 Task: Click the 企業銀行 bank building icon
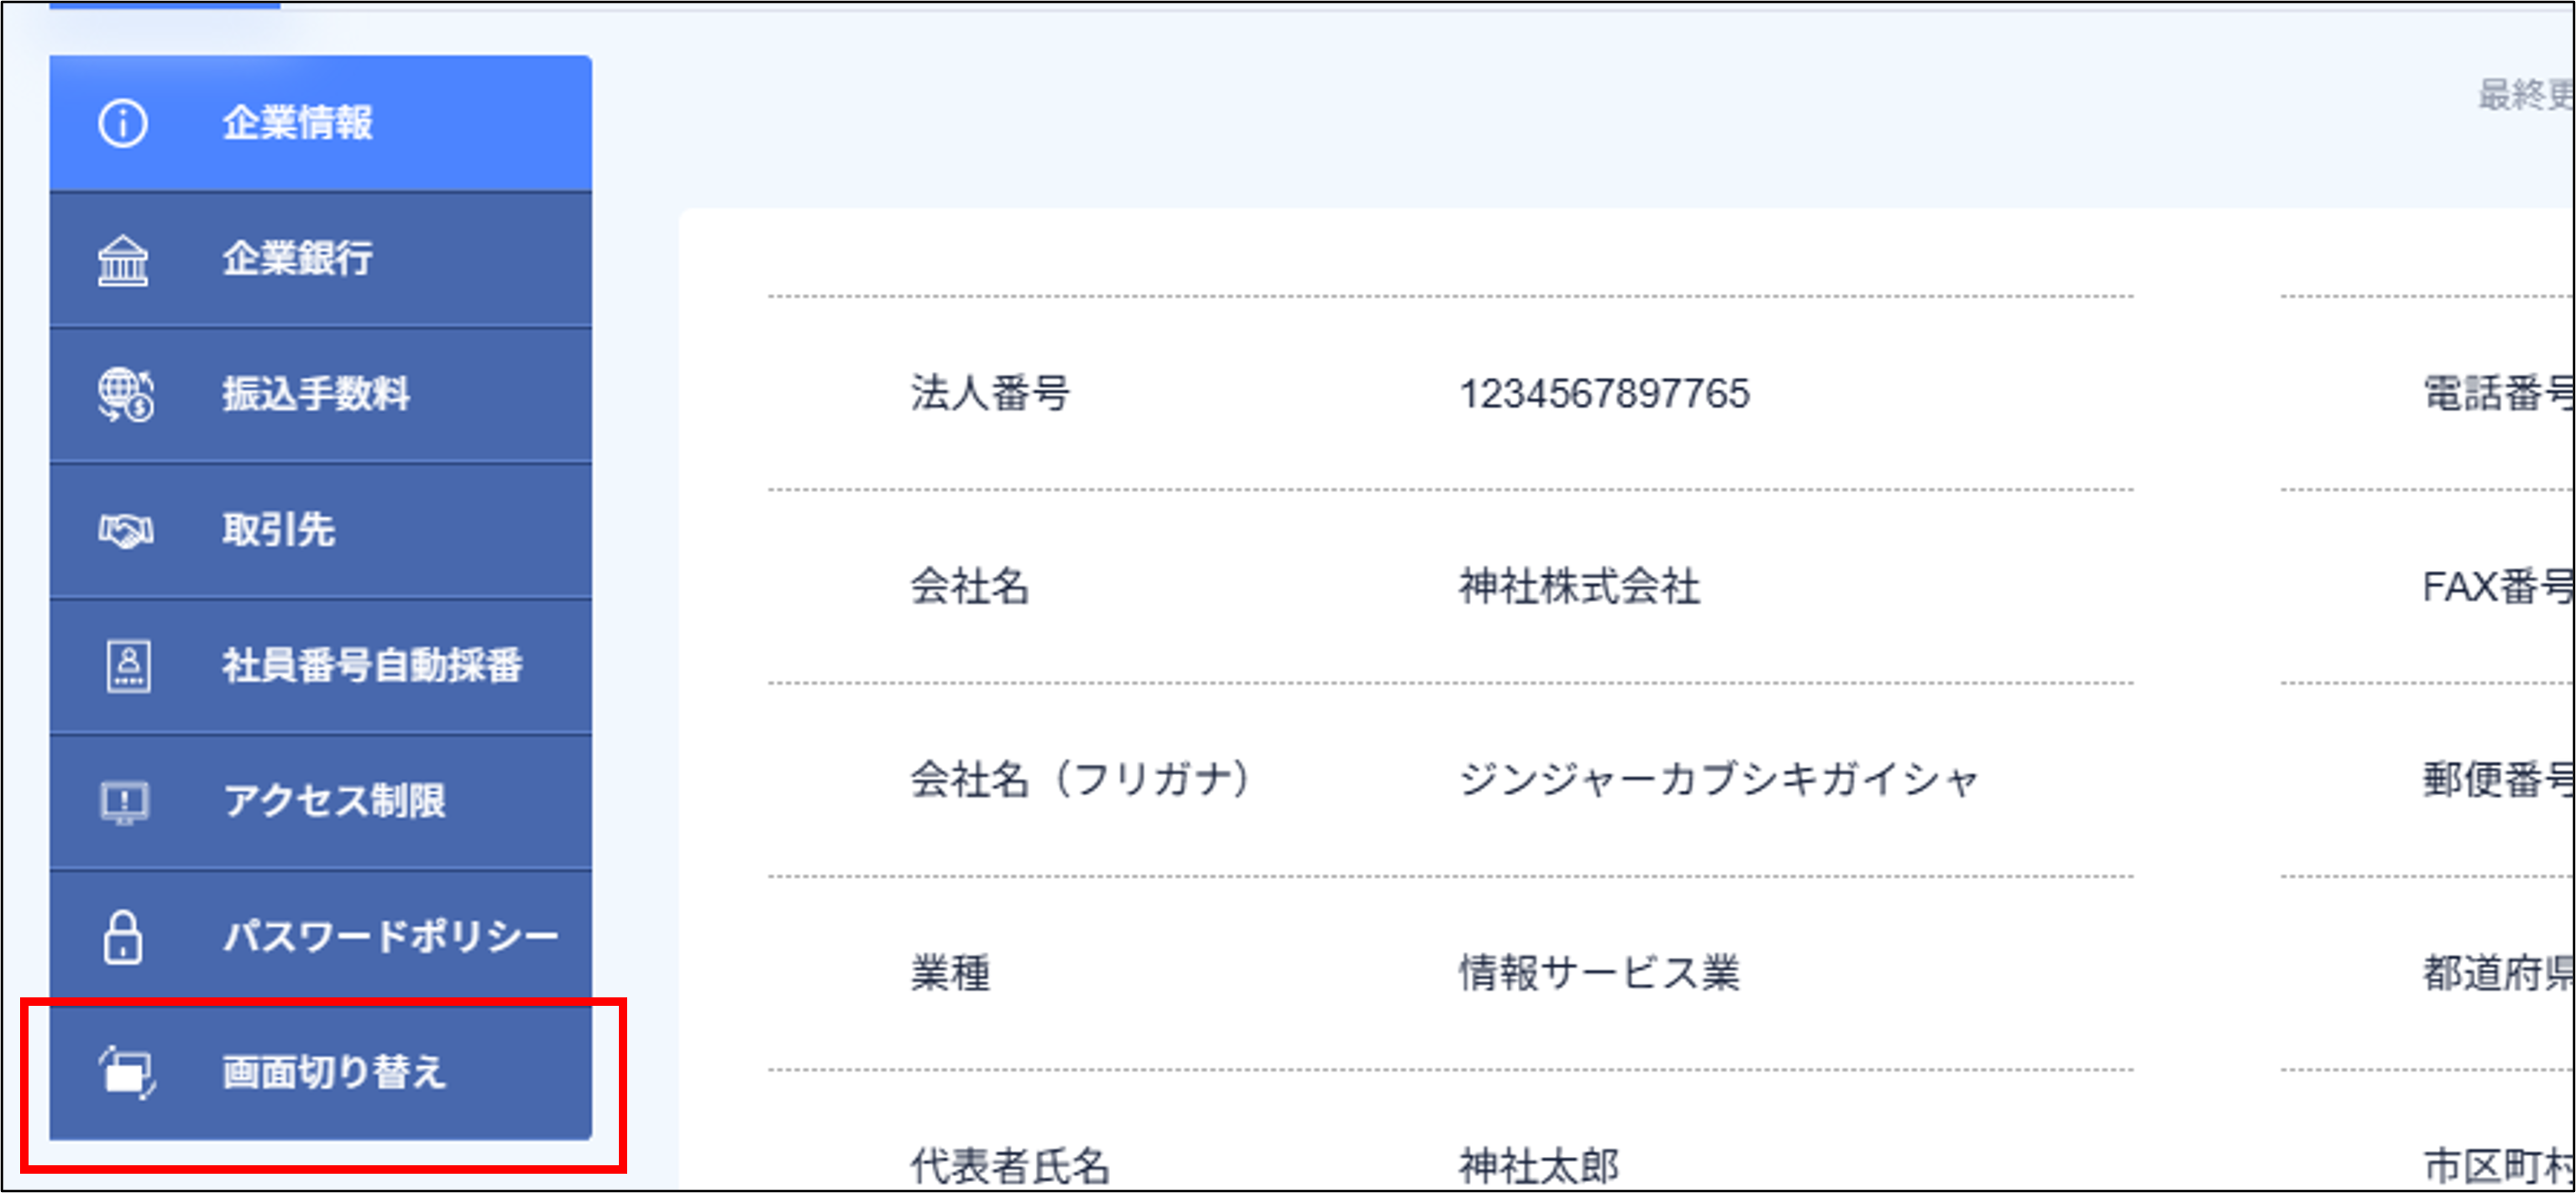point(121,260)
